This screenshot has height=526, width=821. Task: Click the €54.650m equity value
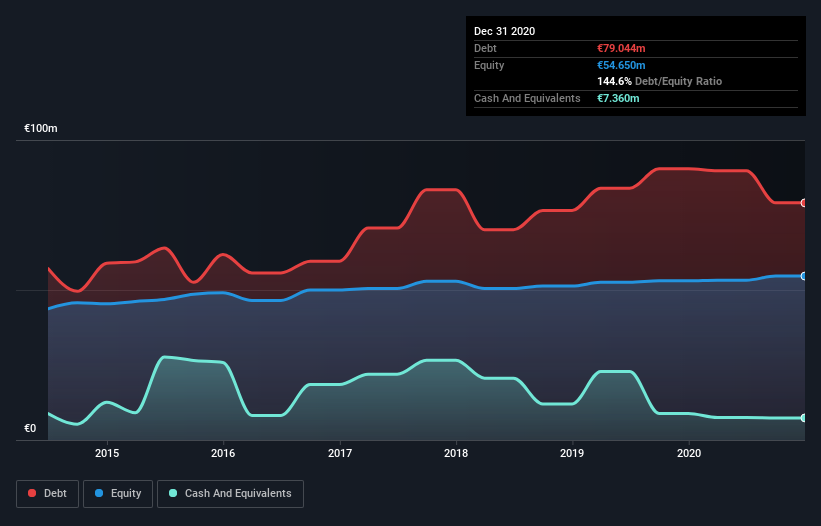622,65
